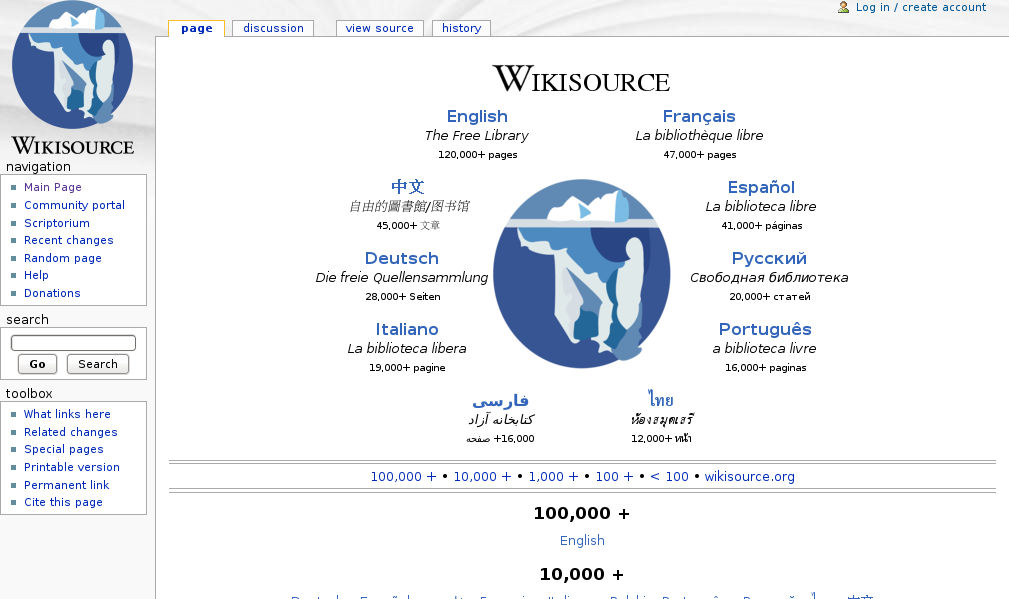
Task: Click English under the 100,000 + heading
Action: [x=582, y=540]
